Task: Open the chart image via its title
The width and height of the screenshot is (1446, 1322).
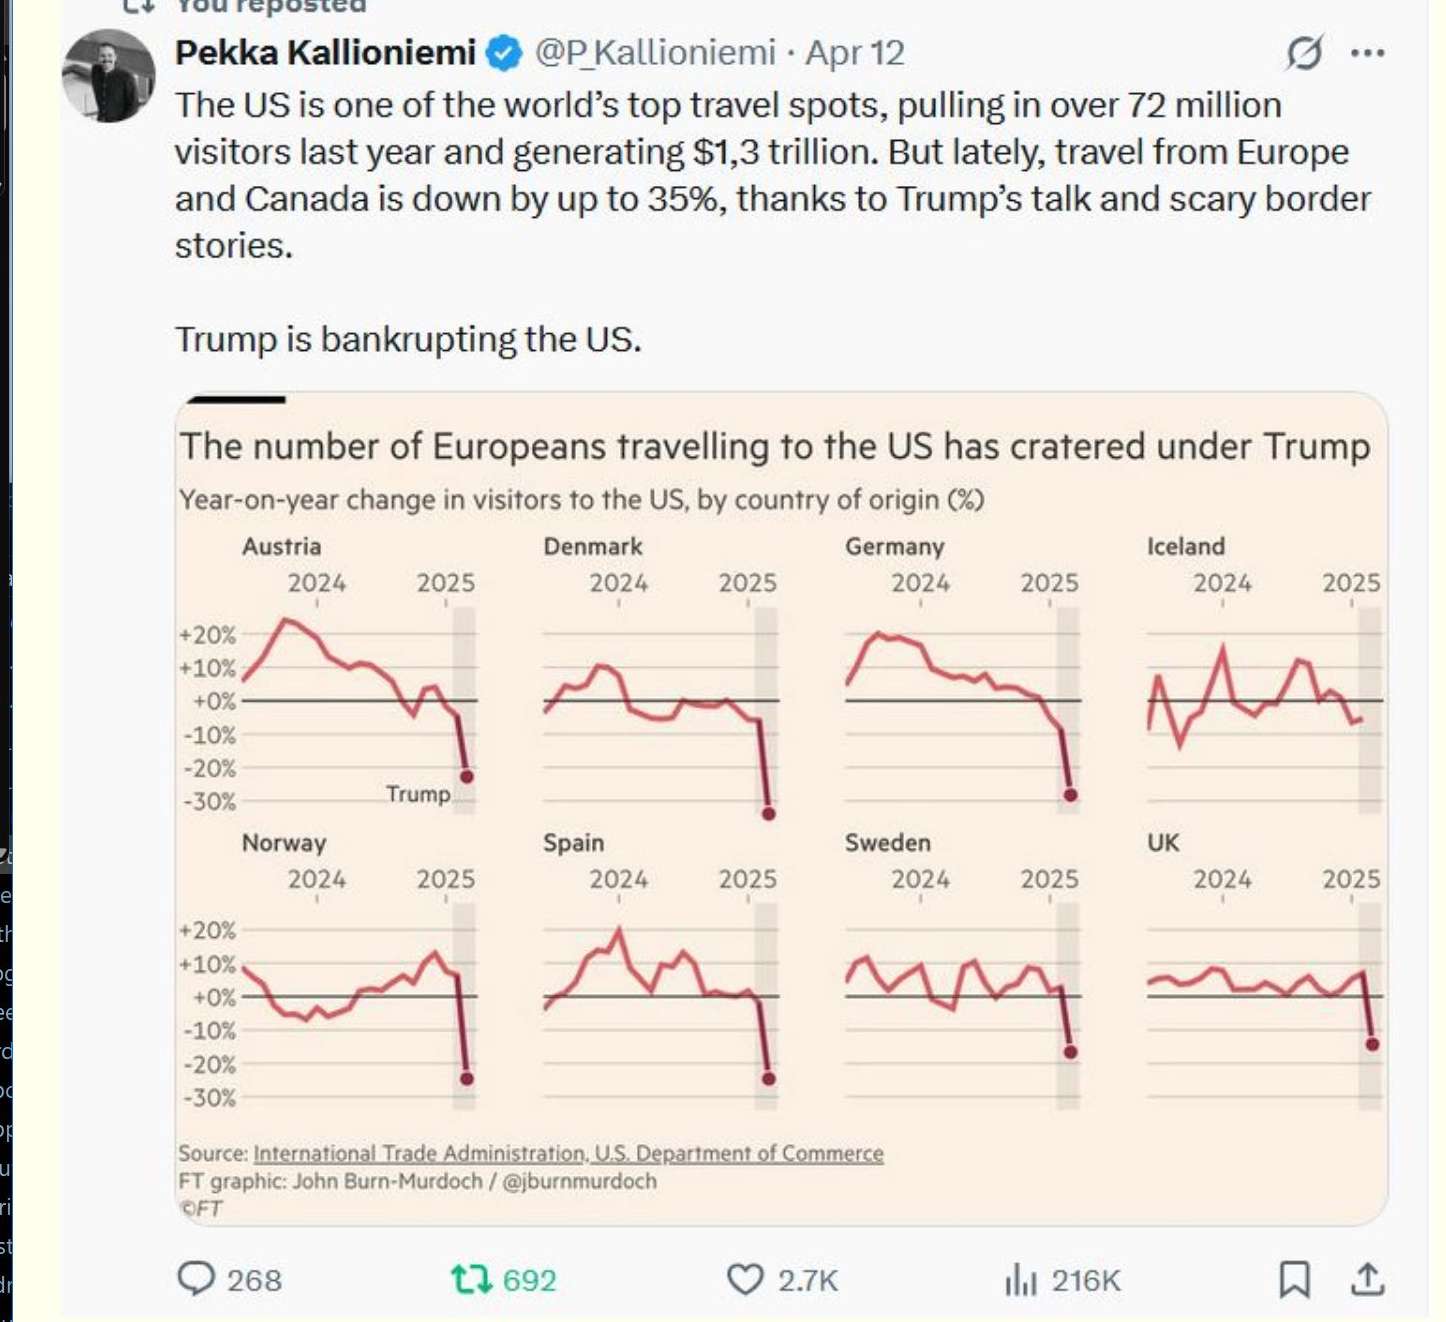Action: point(774,446)
